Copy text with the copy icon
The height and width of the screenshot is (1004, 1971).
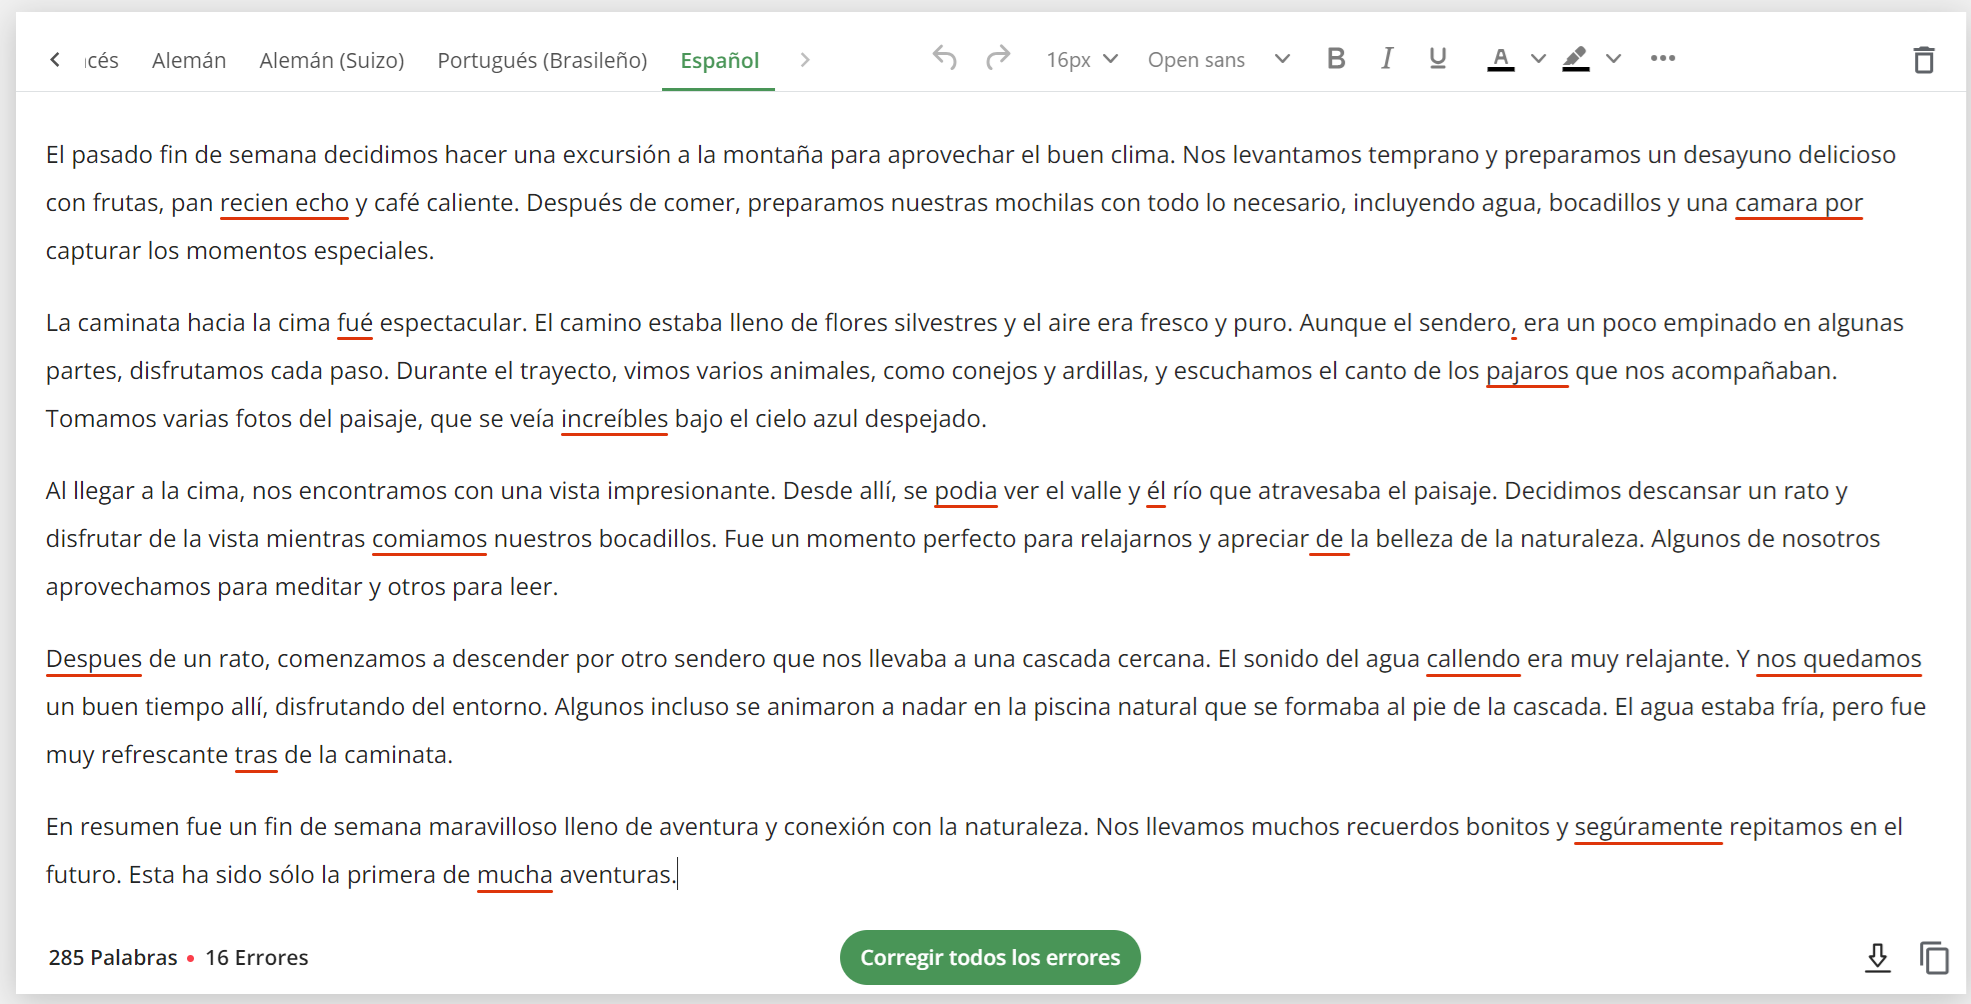(x=1934, y=958)
